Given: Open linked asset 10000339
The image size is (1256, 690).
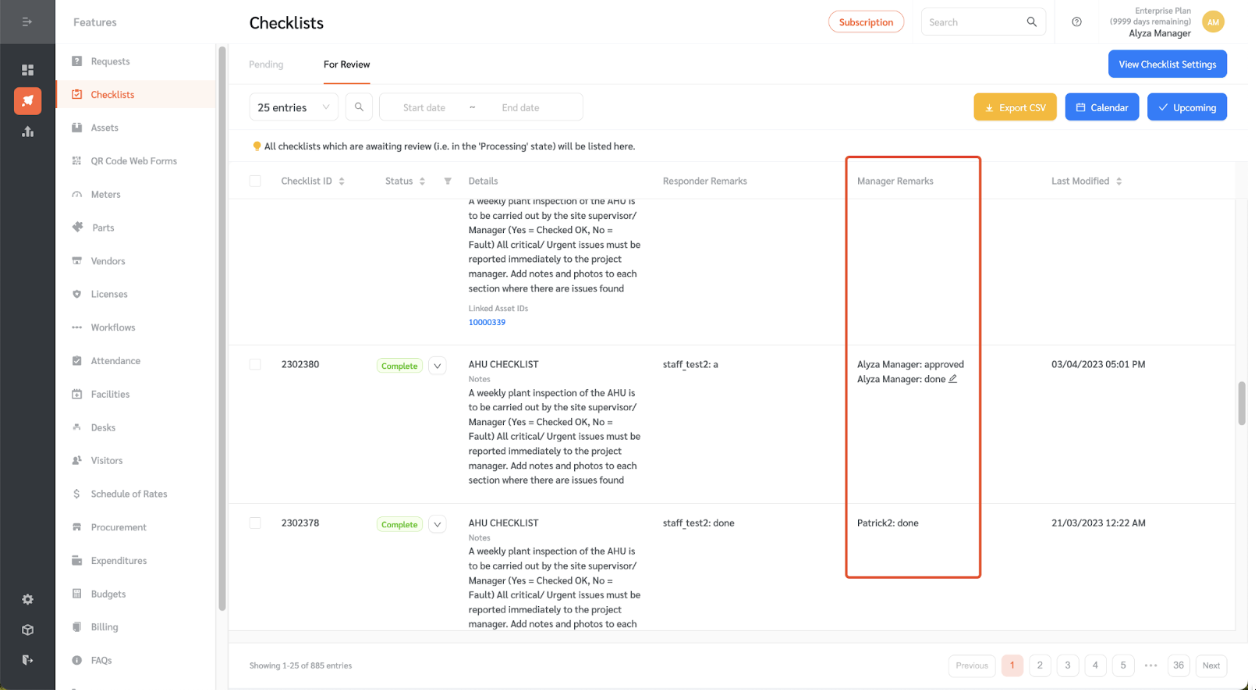Looking at the screenshot, I should pos(487,321).
